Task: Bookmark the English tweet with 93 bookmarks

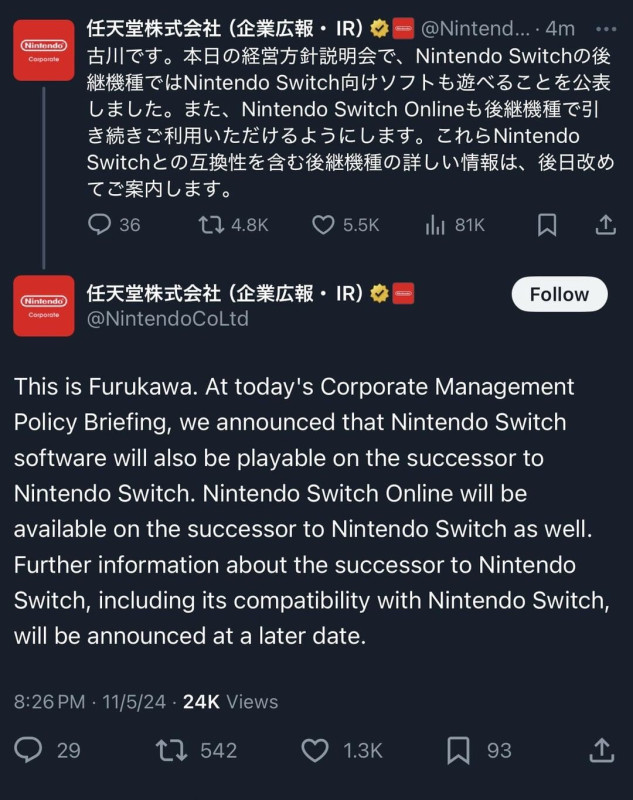Action: (458, 749)
